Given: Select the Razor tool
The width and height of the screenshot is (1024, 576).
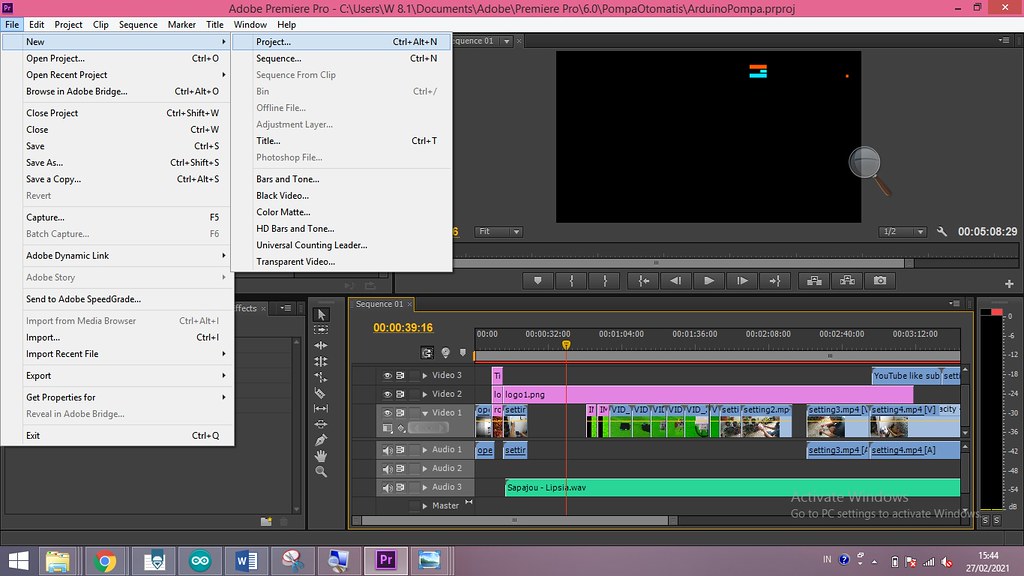Looking at the screenshot, I should (x=321, y=392).
